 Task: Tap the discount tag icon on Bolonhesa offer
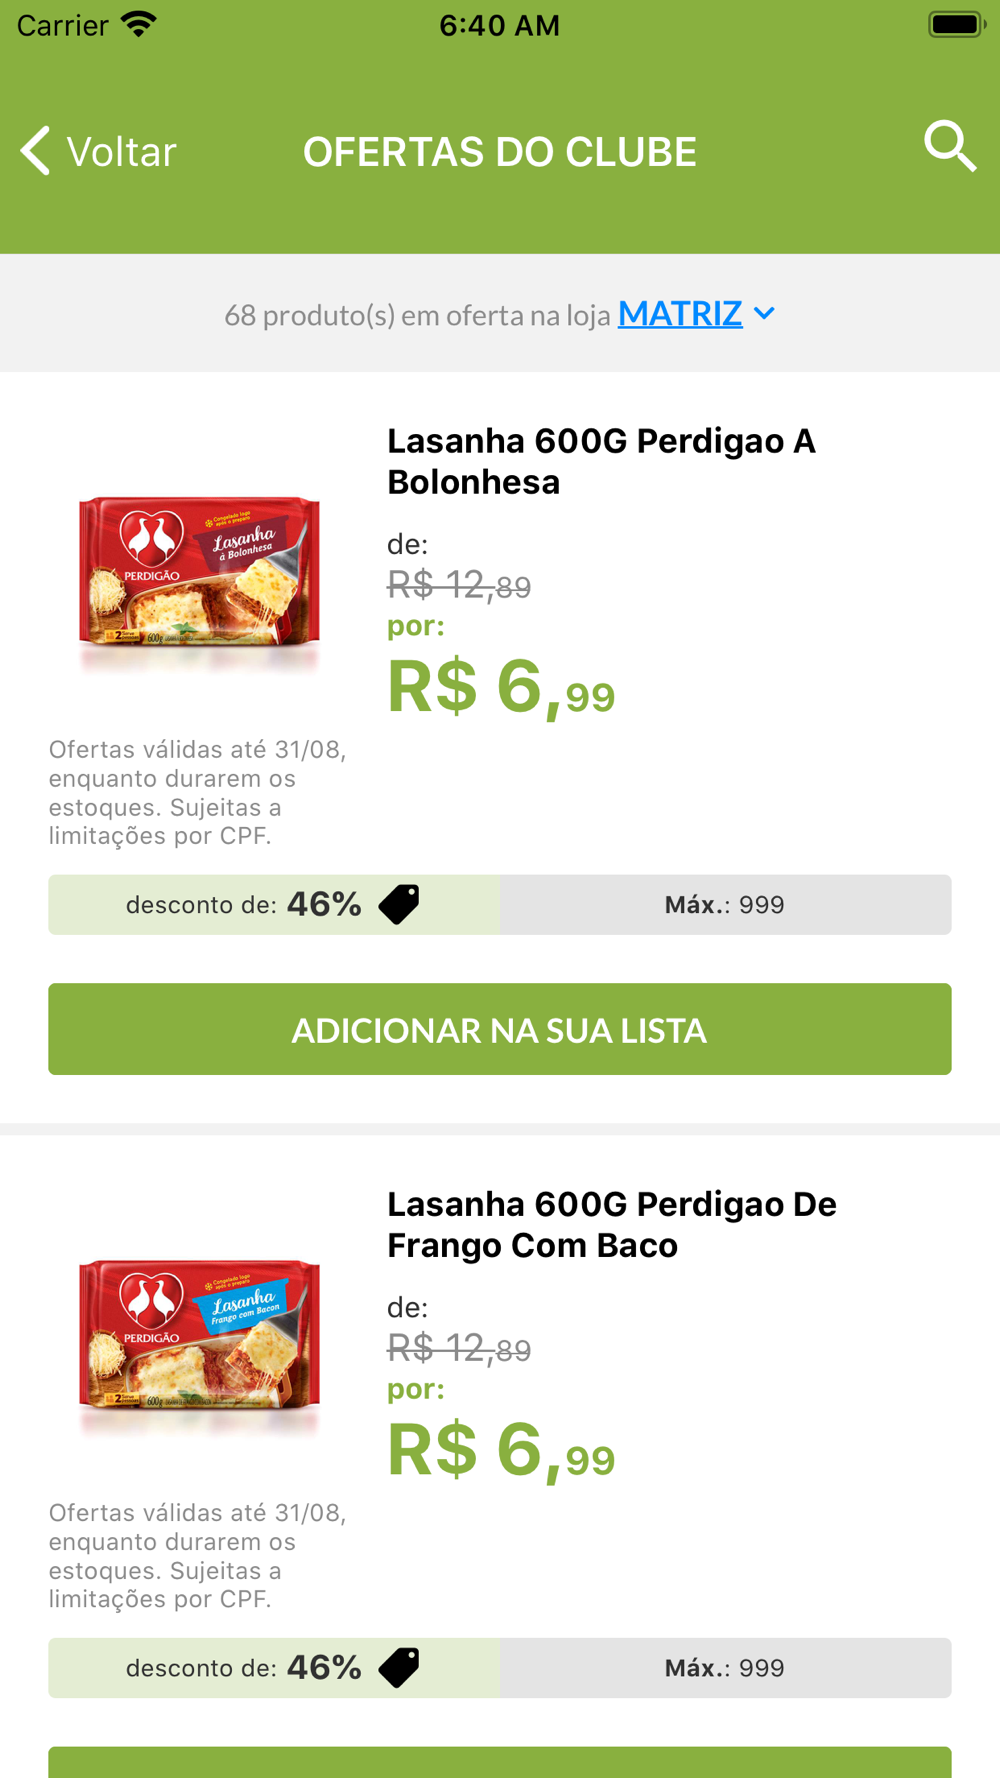click(399, 904)
